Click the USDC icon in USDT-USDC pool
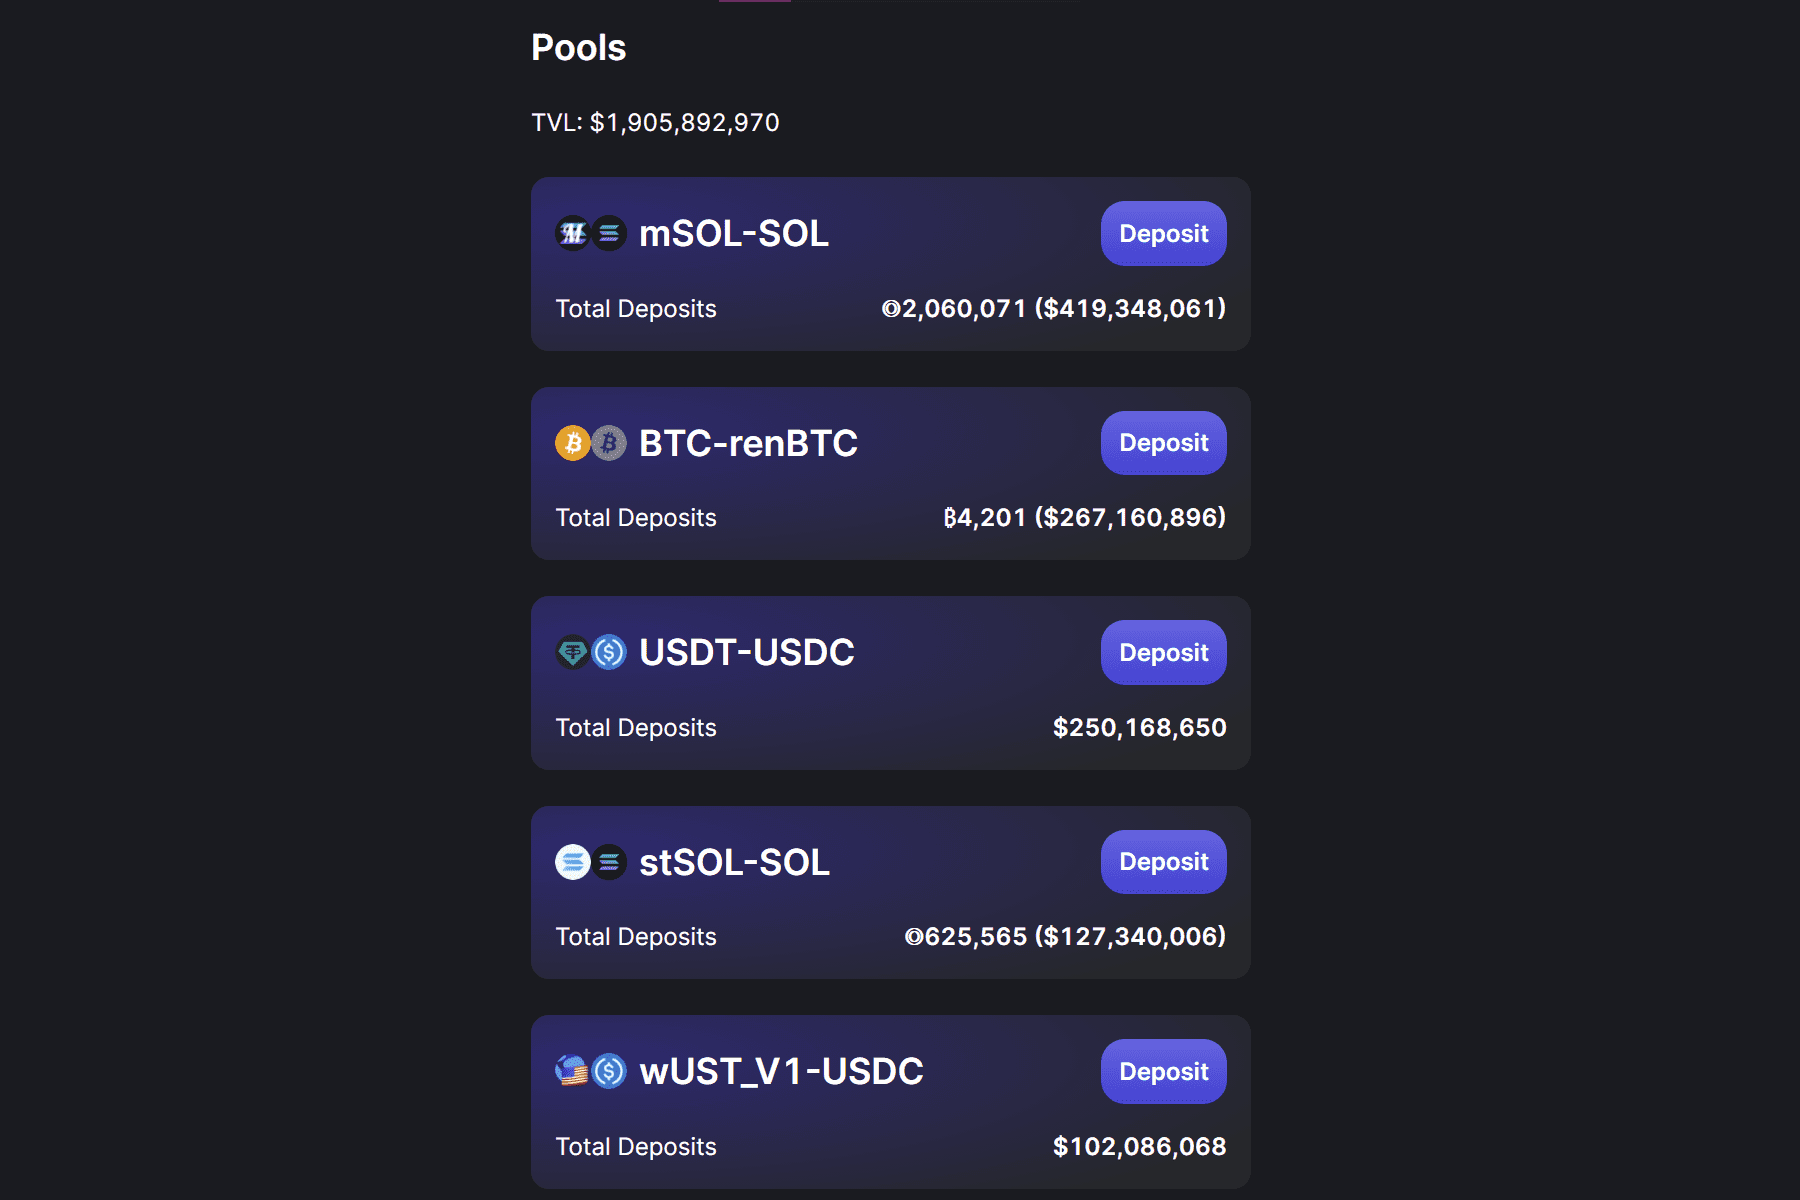1800x1200 pixels. point(609,653)
